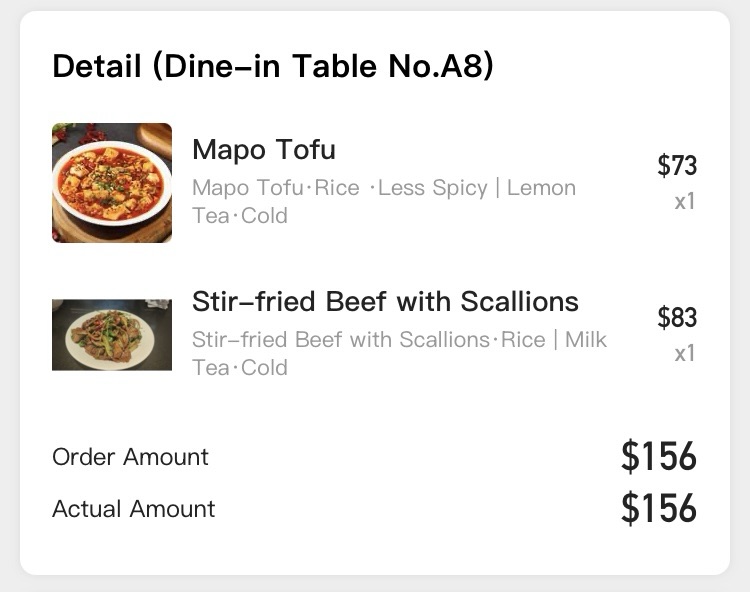Viewport: 750px width, 592px height.
Task: Click the Mapo Tofu options description
Action: 384,201
